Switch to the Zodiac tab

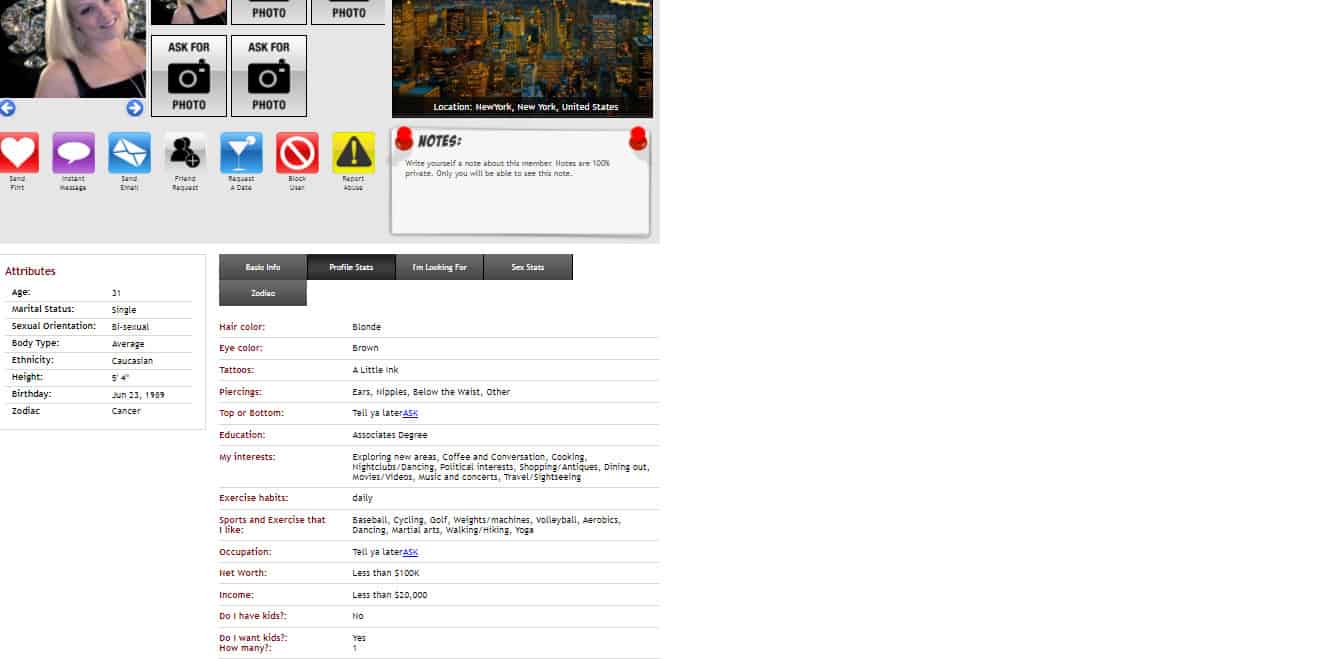click(263, 293)
